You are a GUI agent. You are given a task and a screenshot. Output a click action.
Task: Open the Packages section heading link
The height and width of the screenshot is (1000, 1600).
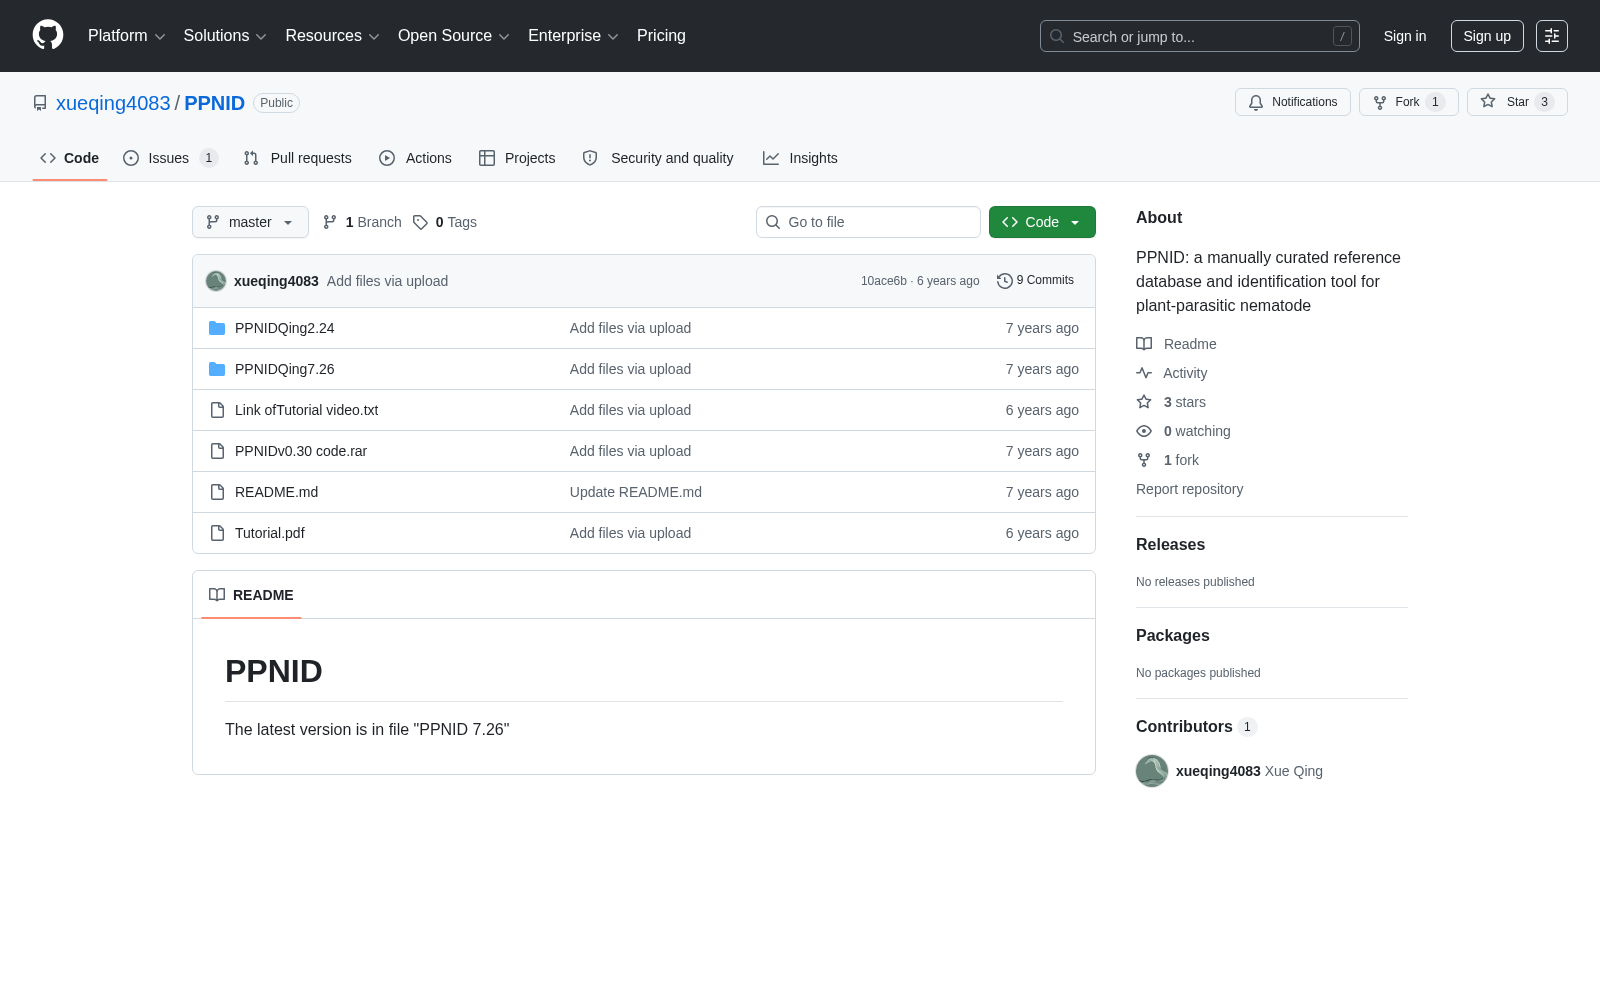[1173, 635]
